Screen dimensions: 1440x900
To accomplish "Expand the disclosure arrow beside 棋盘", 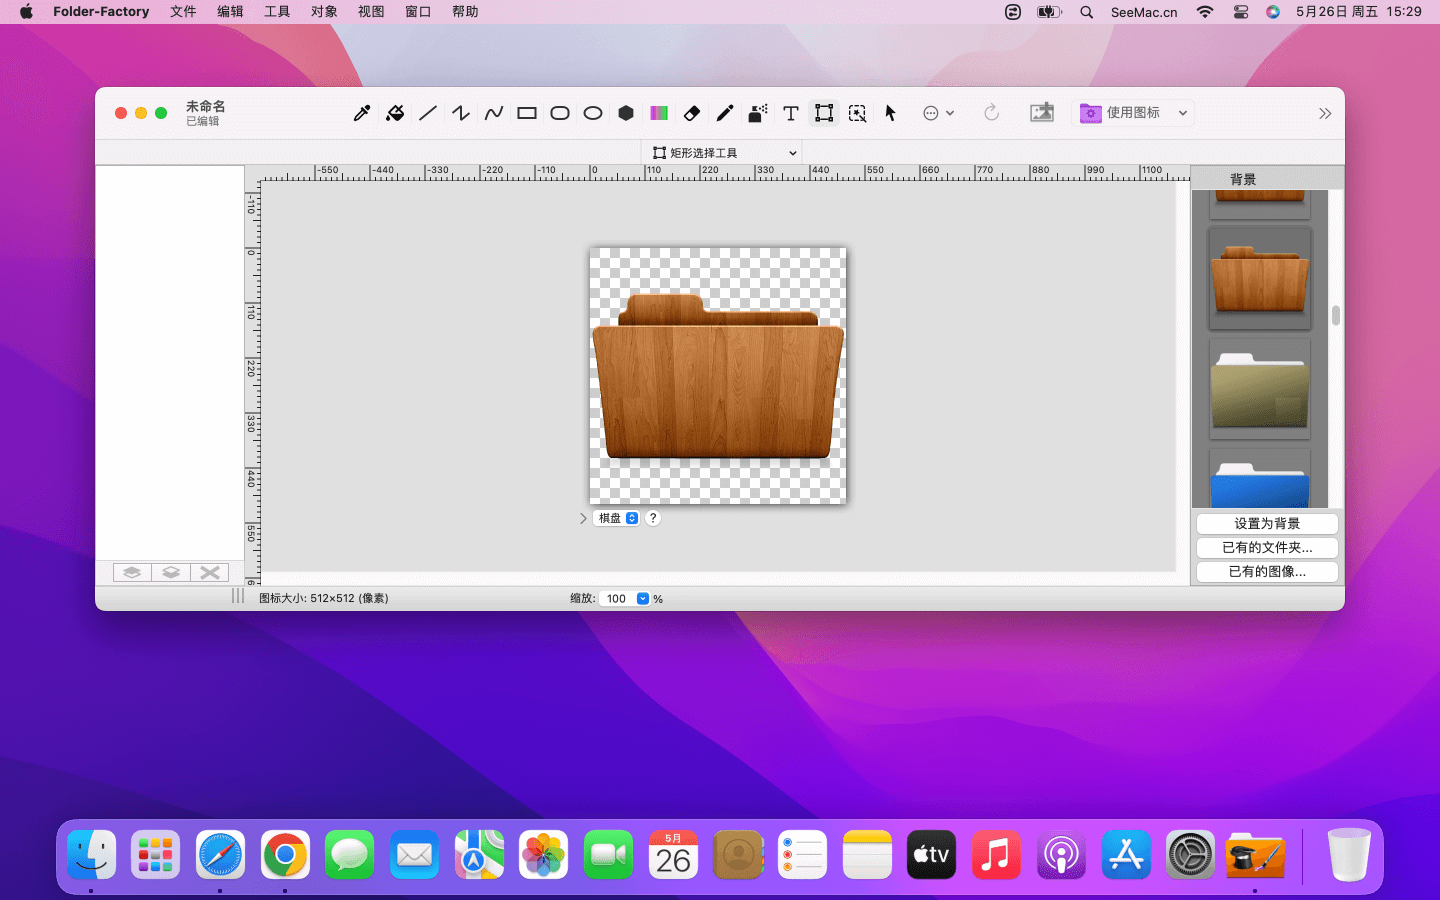I will point(583,518).
